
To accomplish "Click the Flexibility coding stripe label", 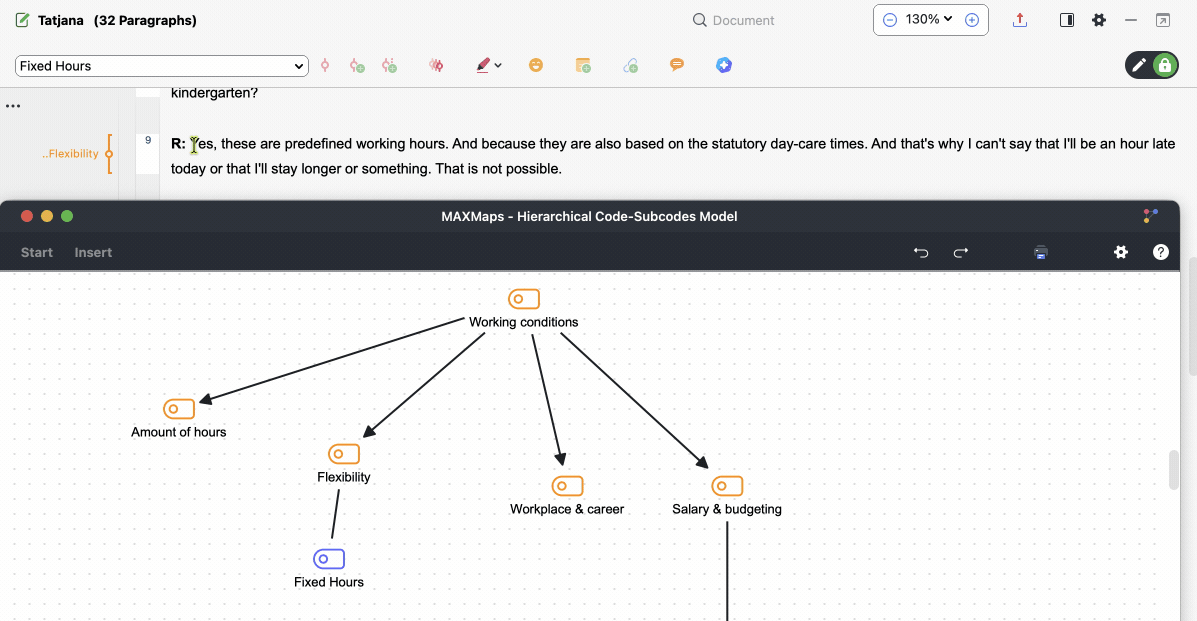I will (x=70, y=154).
